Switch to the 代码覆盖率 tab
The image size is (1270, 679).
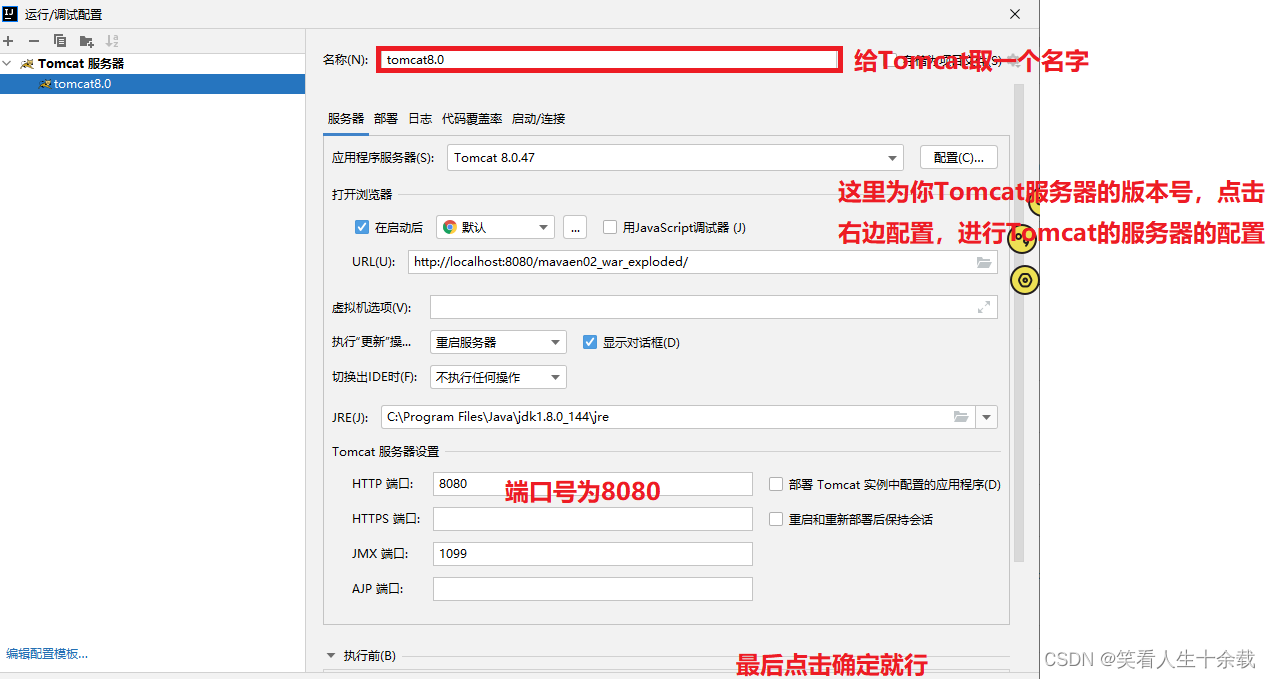coord(472,118)
